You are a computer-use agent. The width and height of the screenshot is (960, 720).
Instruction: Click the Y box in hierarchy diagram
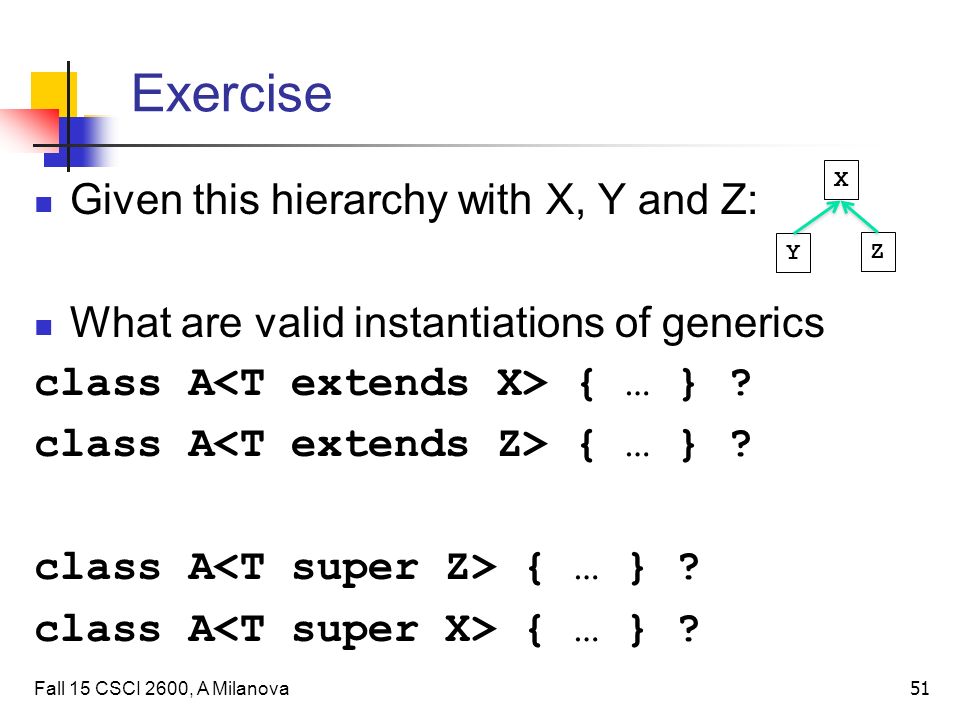tap(793, 252)
